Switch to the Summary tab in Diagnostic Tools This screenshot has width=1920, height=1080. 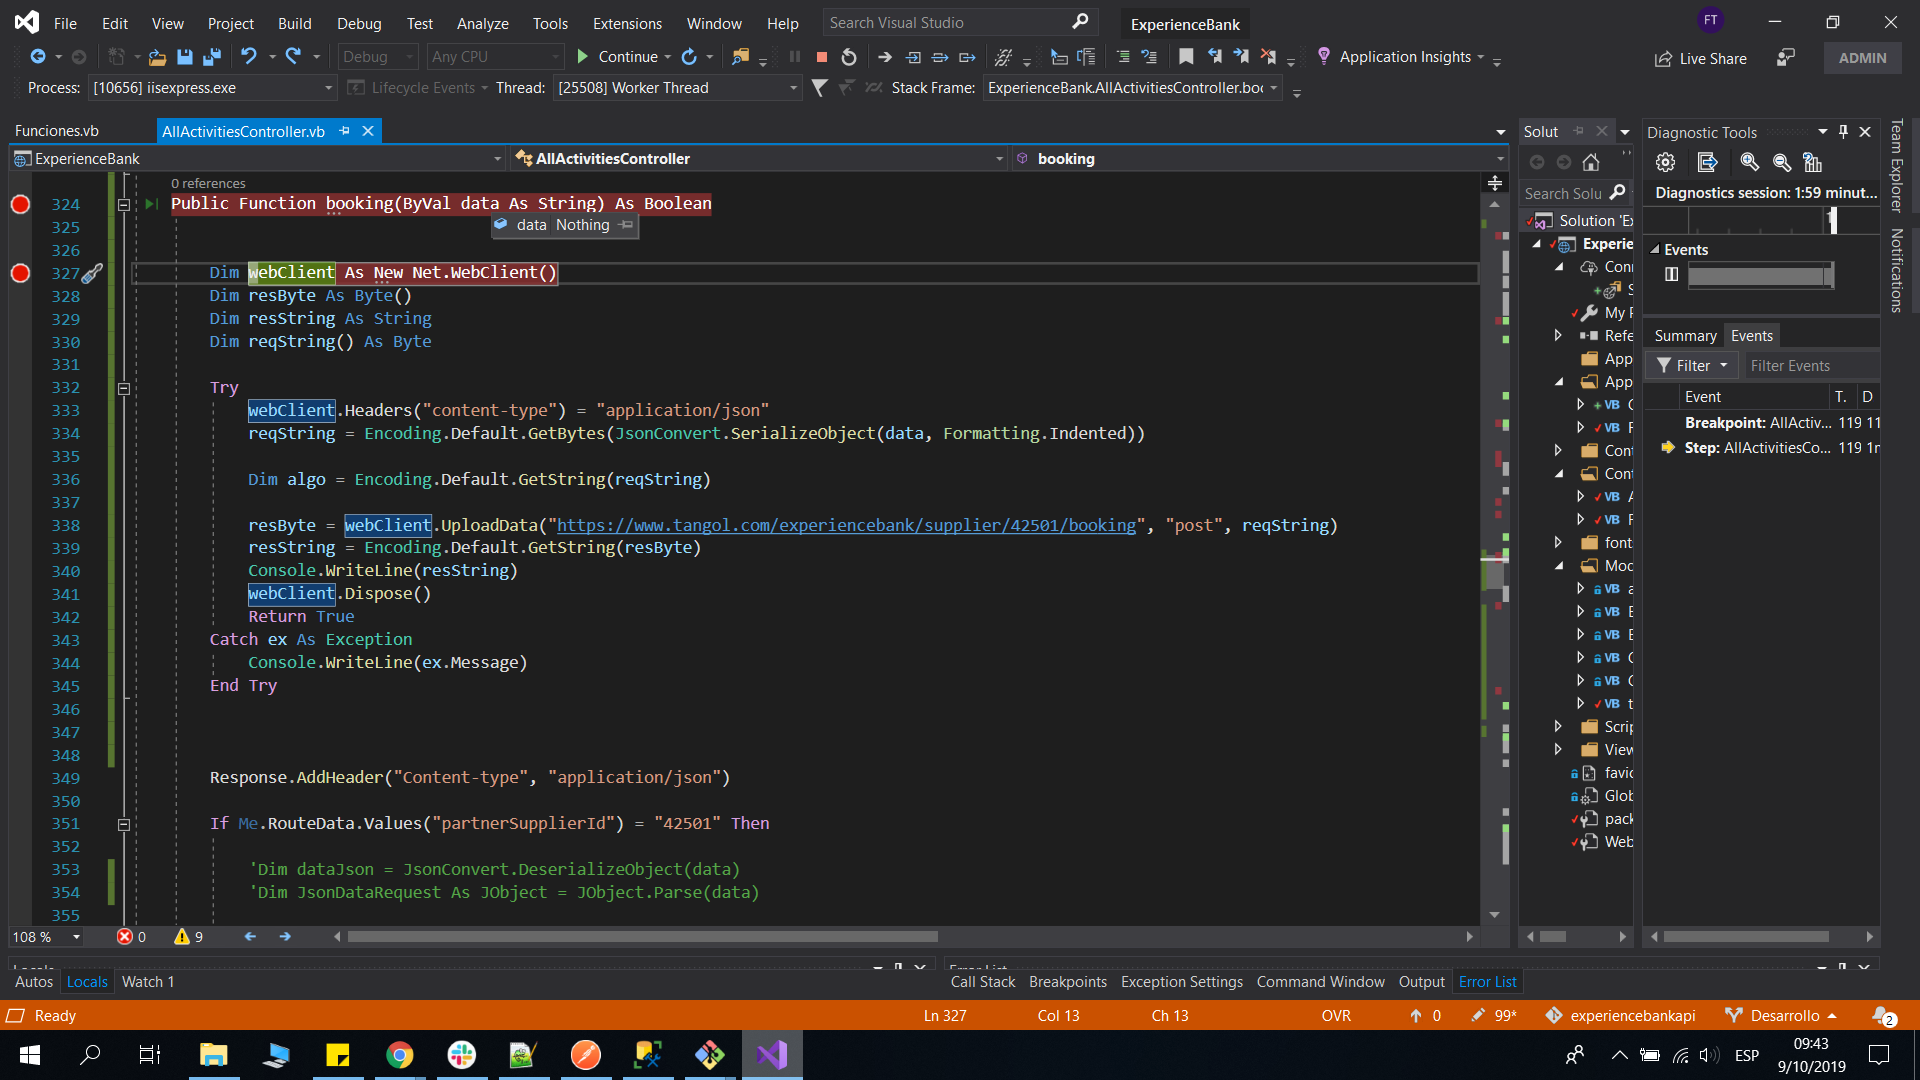1685,336
